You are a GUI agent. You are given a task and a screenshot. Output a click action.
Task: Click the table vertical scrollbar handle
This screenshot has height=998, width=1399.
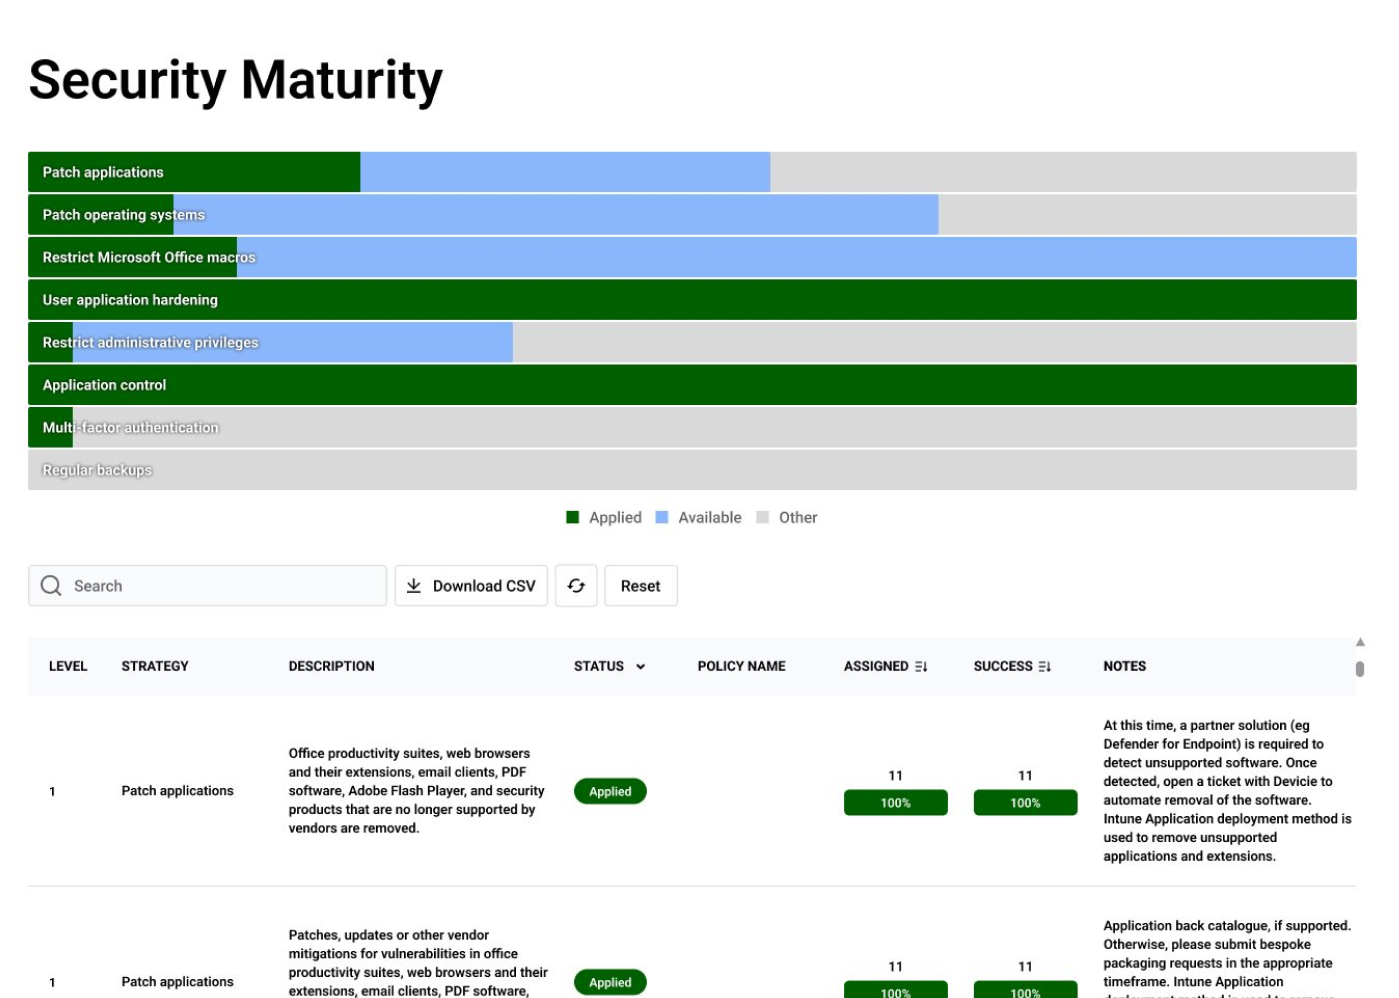[1360, 669]
